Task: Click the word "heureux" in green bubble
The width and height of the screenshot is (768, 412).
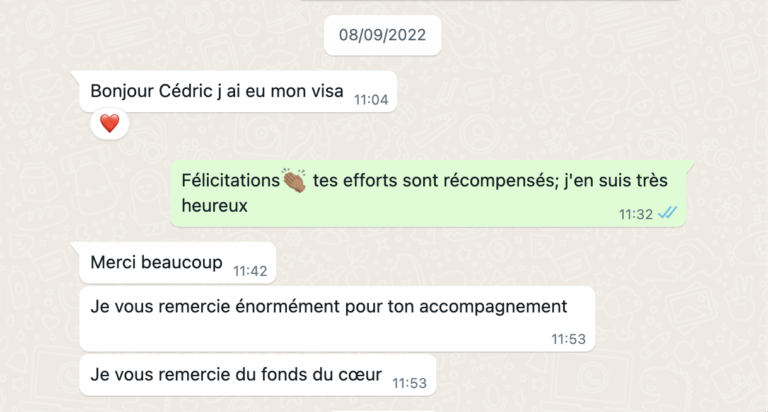Action: point(215,205)
